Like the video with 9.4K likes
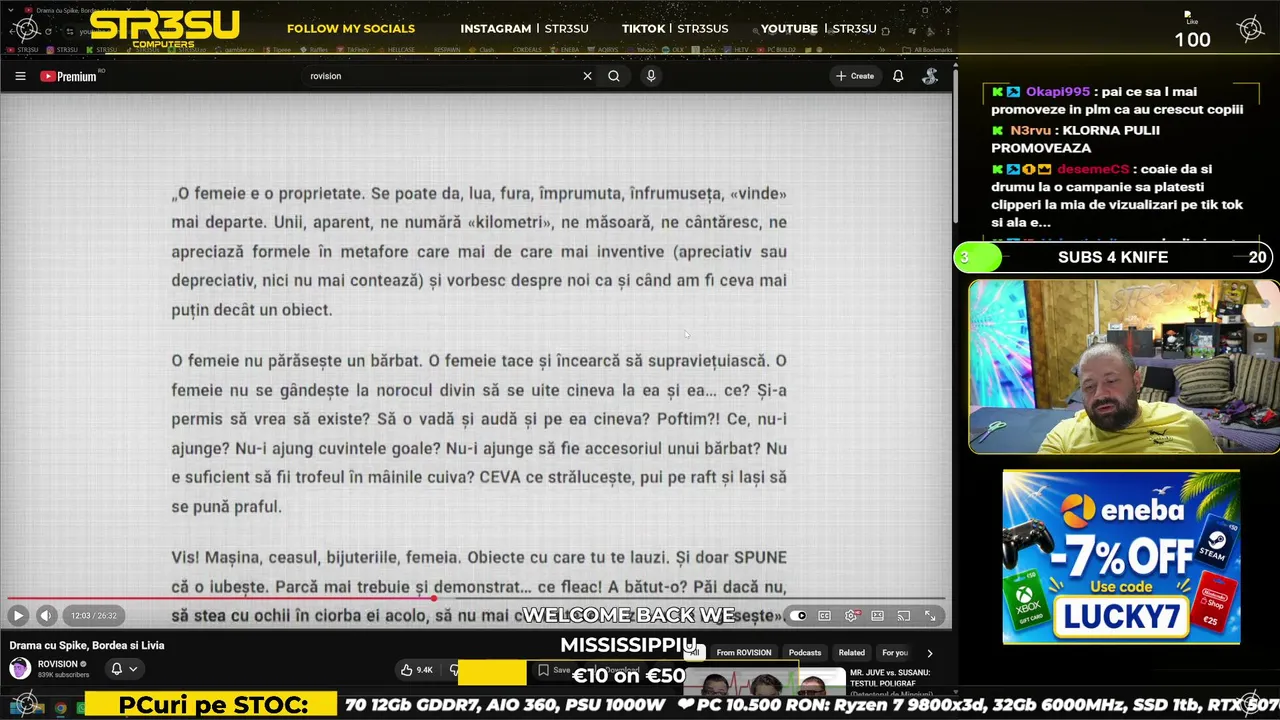 coord(419,670)
